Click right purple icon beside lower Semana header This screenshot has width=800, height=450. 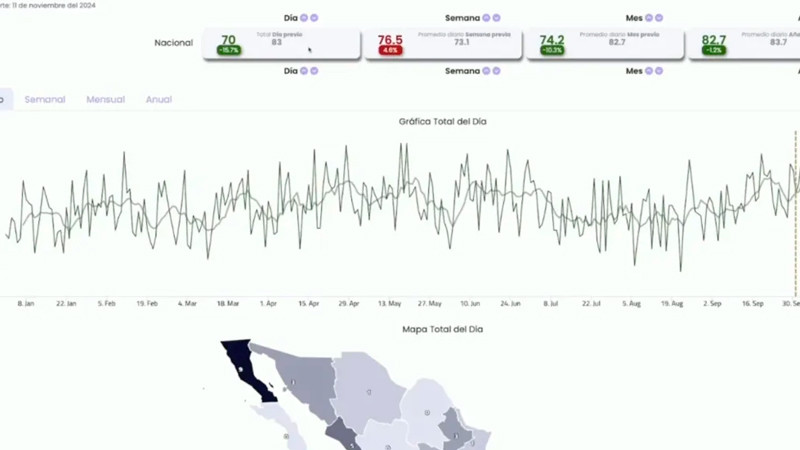[x=498, y=71]
